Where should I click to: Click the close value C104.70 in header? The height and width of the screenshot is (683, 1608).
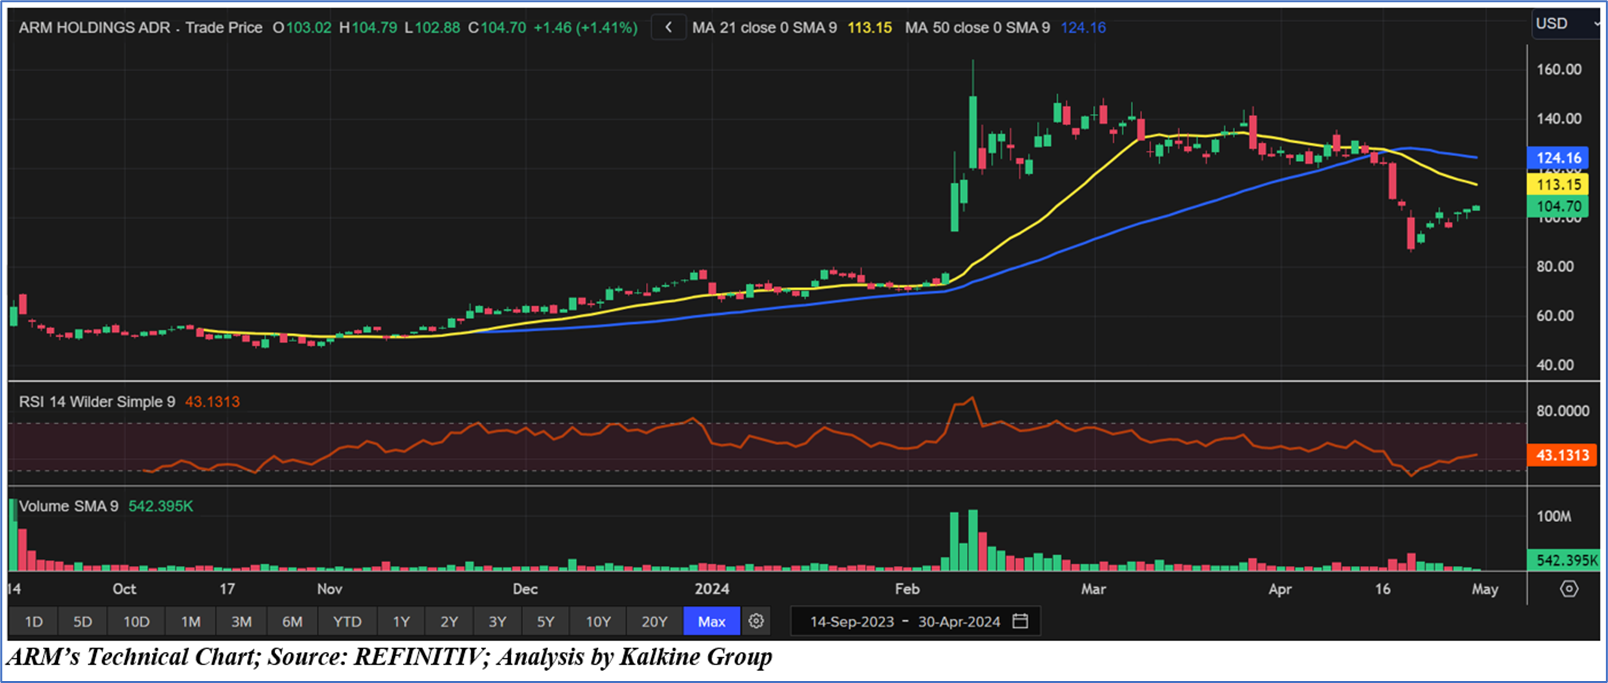497,28
